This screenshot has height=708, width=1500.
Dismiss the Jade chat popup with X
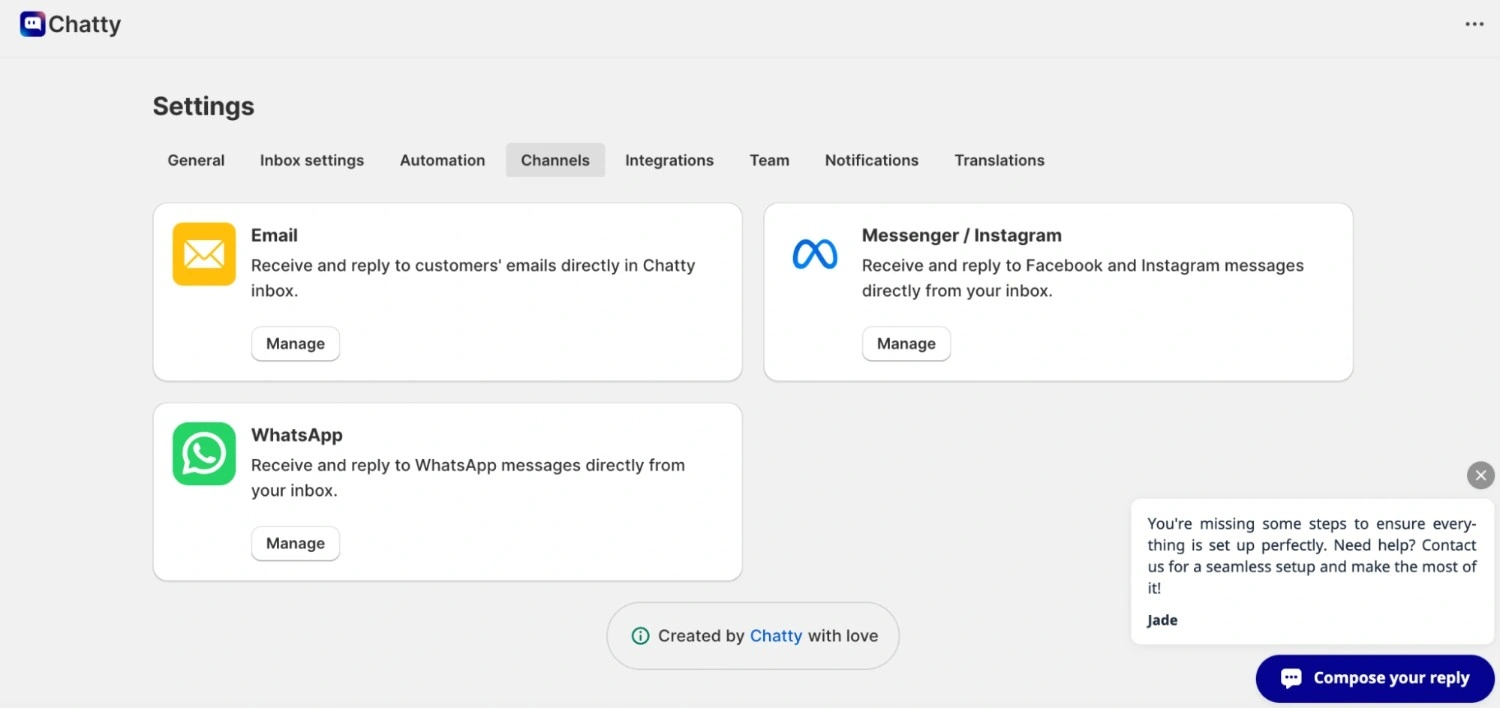click(x=1481, y=475)
